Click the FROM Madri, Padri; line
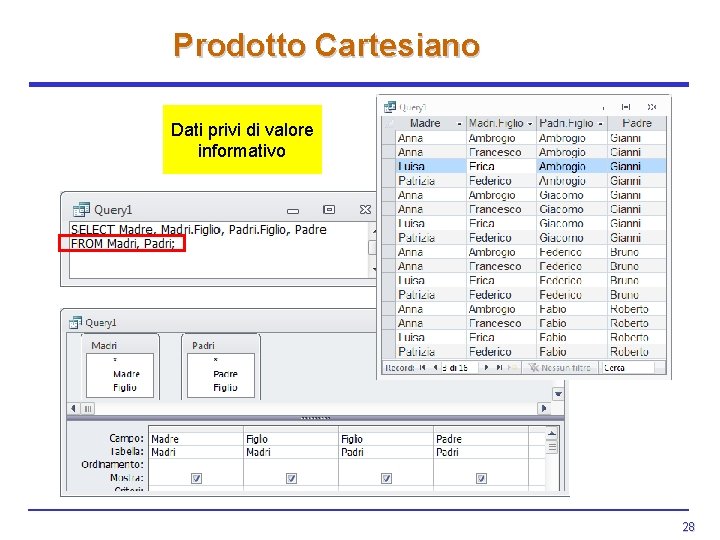 click(x=123, y=243)
